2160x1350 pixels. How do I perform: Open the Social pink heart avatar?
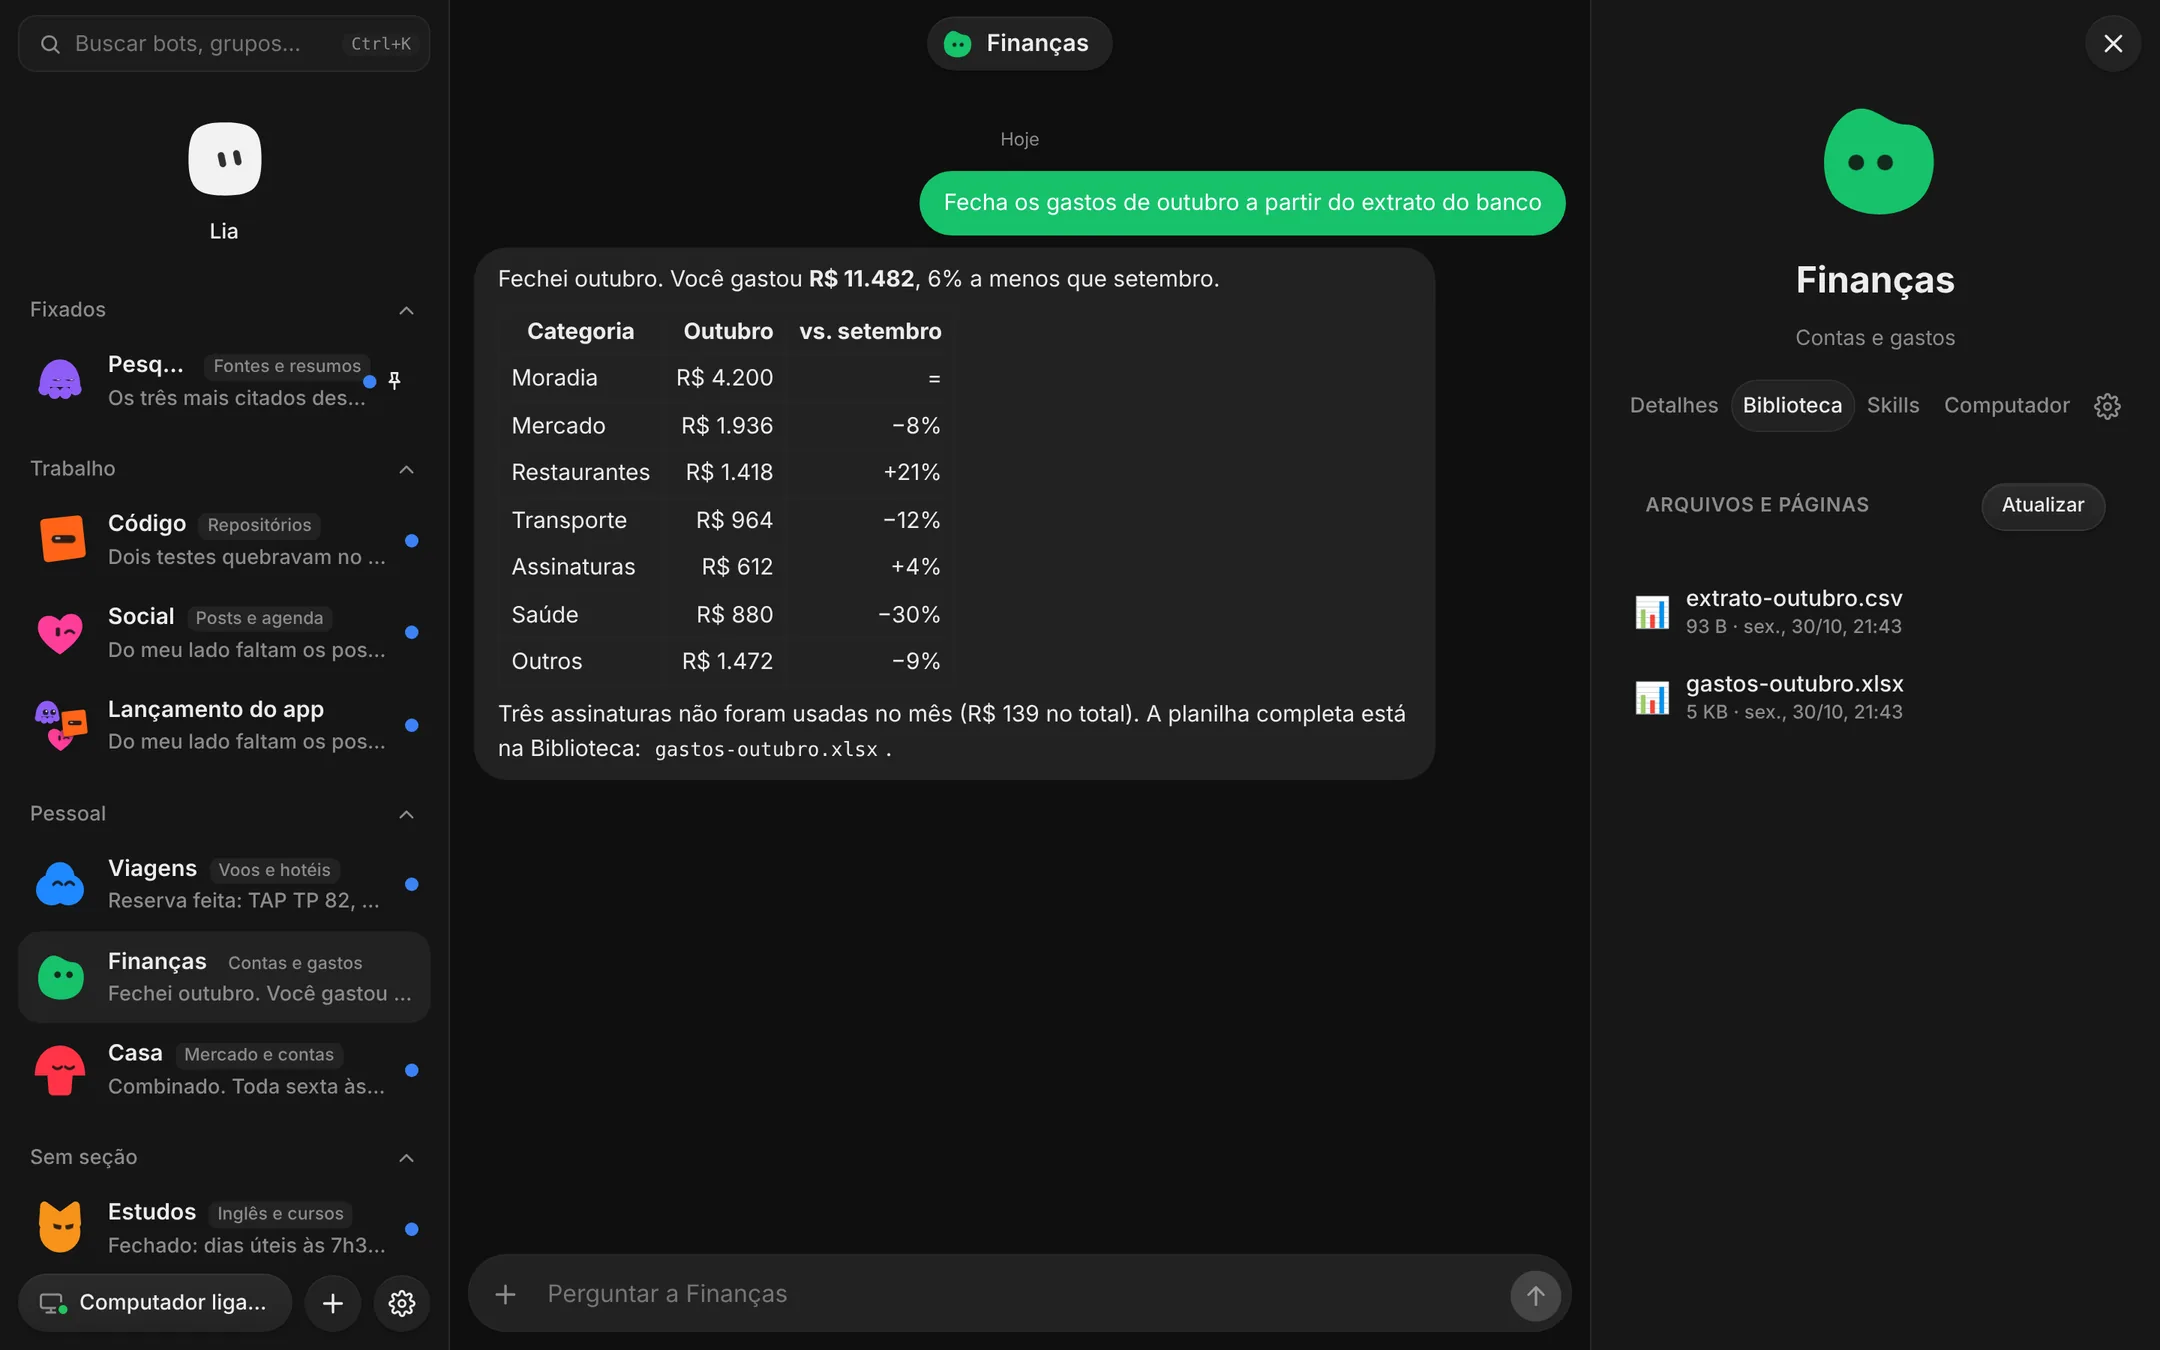(60, 632)
